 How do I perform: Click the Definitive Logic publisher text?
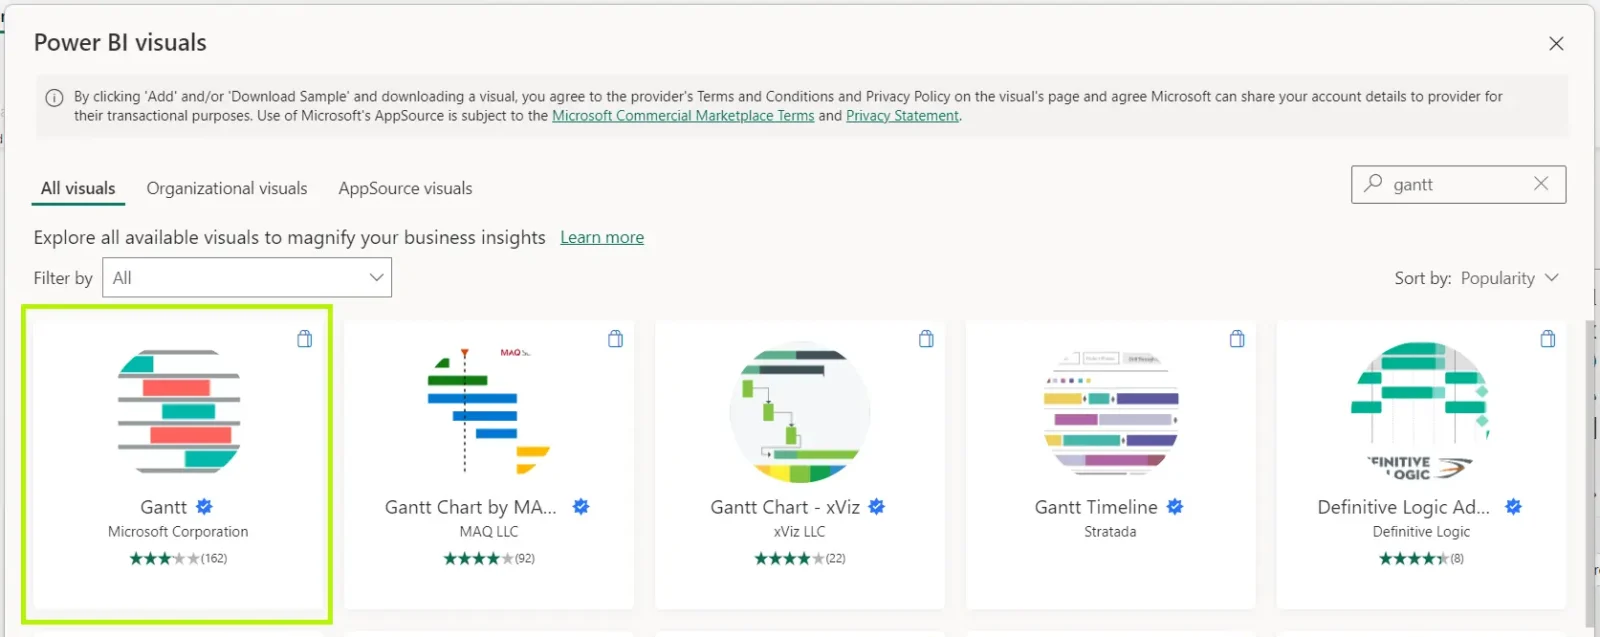1421,532
